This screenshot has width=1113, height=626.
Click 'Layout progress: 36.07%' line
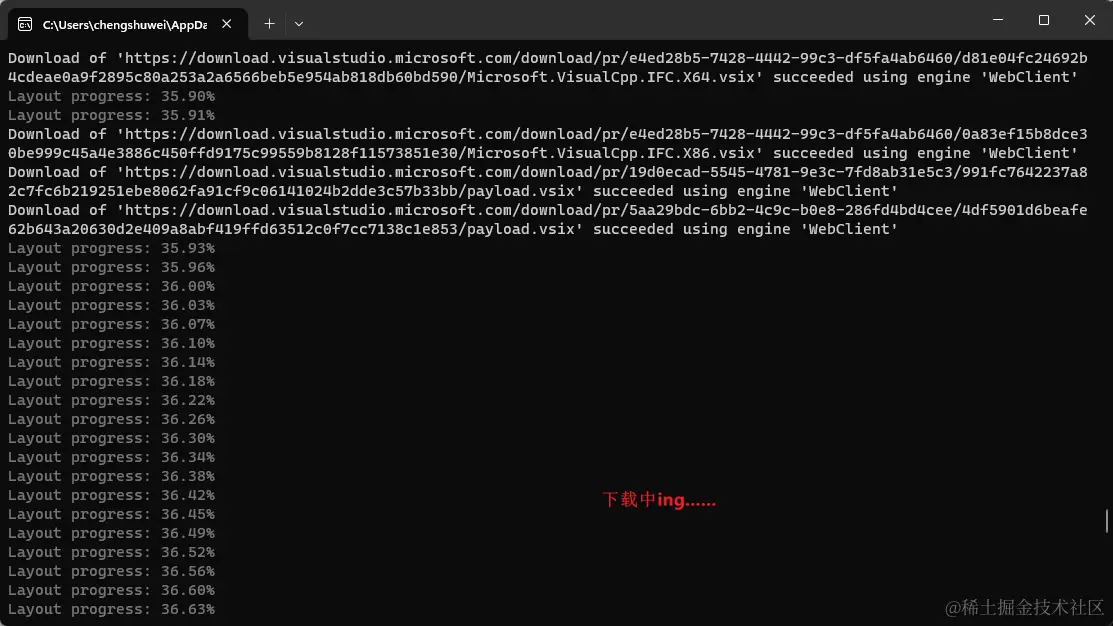click(x=111, y=324)
